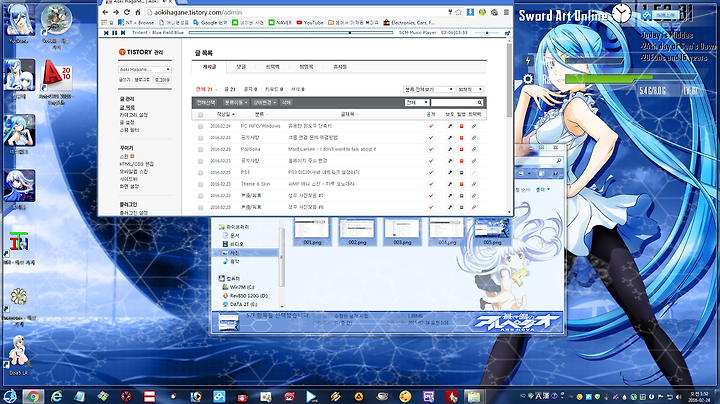720x404 pixels.
Task: Toggle the select-all checkbox in table header
Action: click(x=201, y=114)
